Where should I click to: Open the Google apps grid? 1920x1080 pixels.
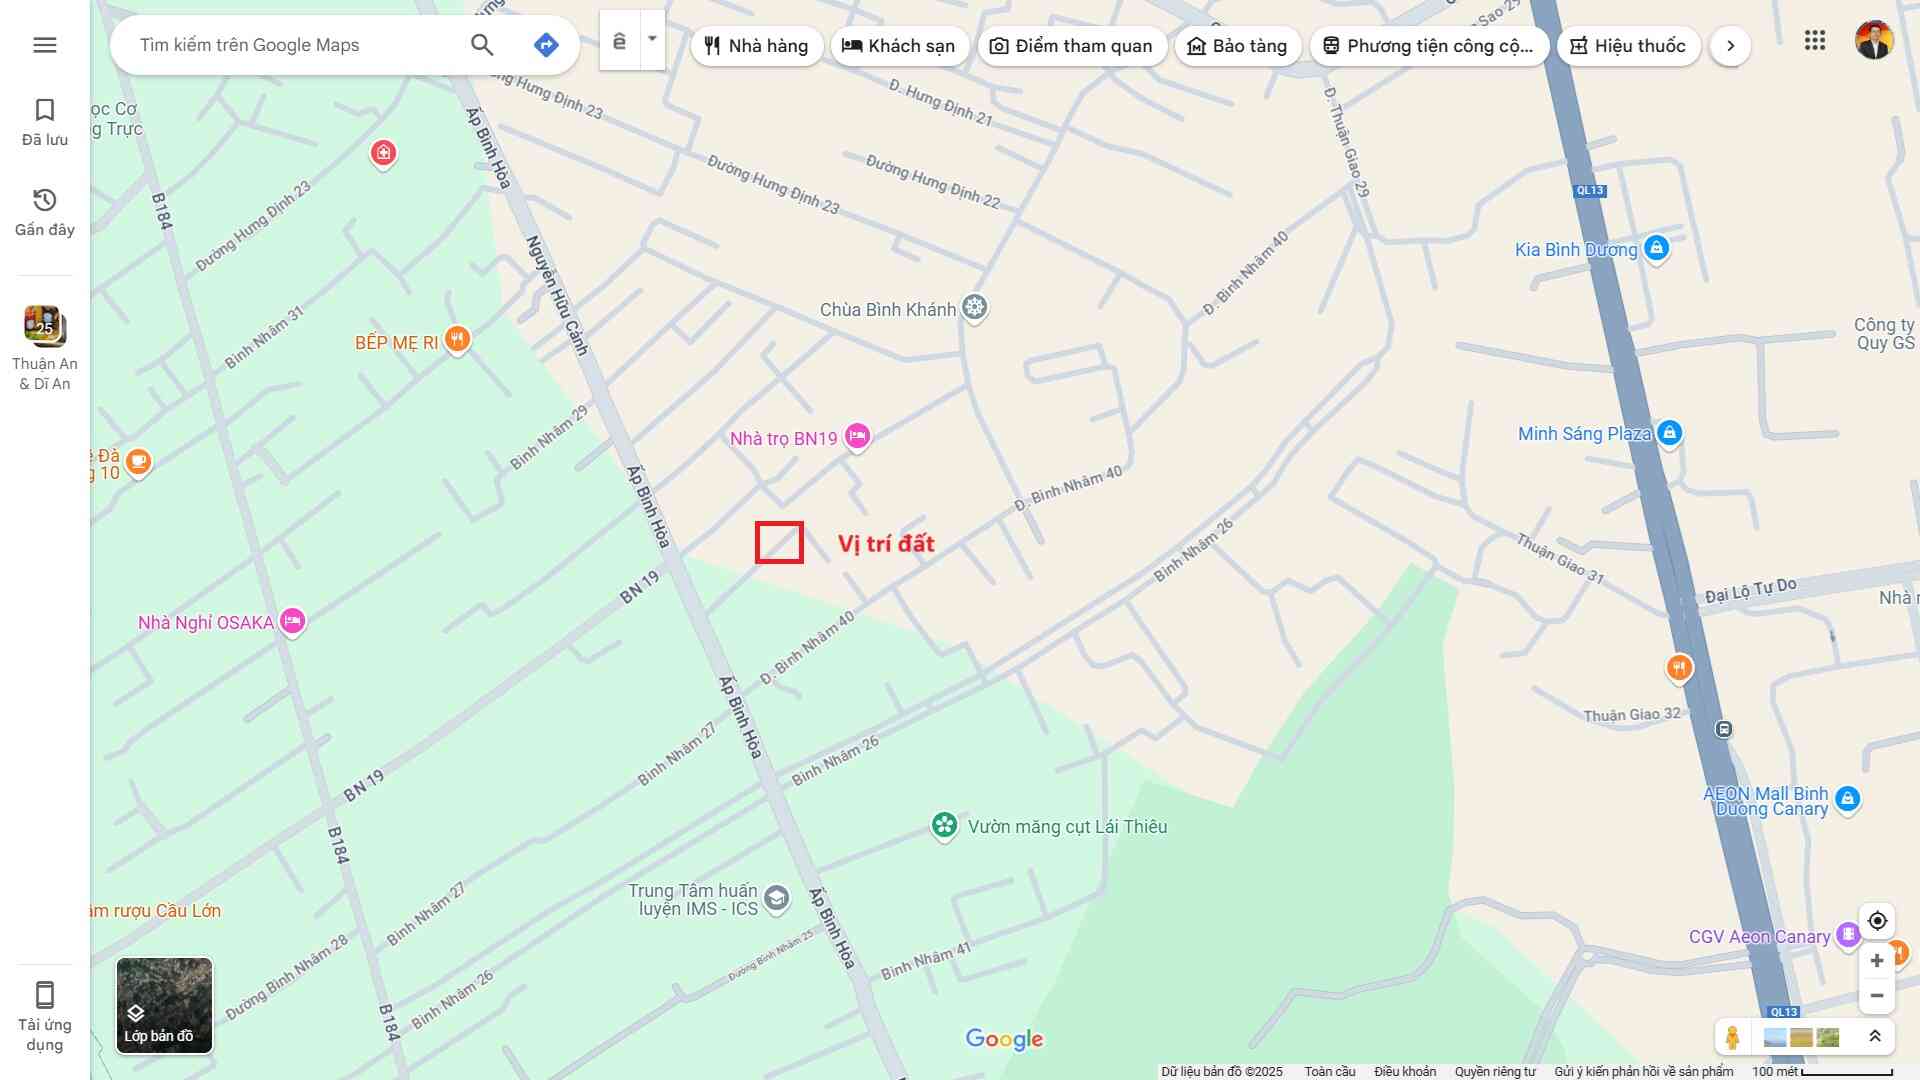[1815, 41]
